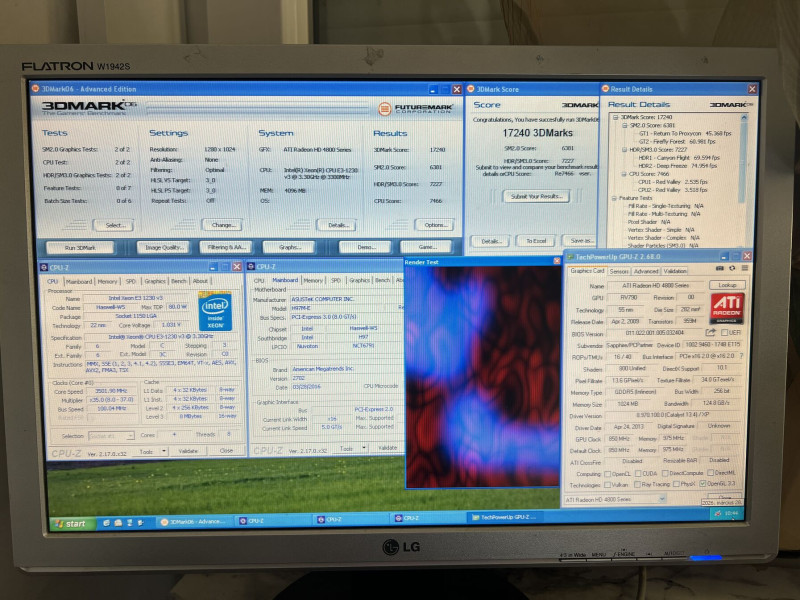Click inside the Render Test preview

482,377
